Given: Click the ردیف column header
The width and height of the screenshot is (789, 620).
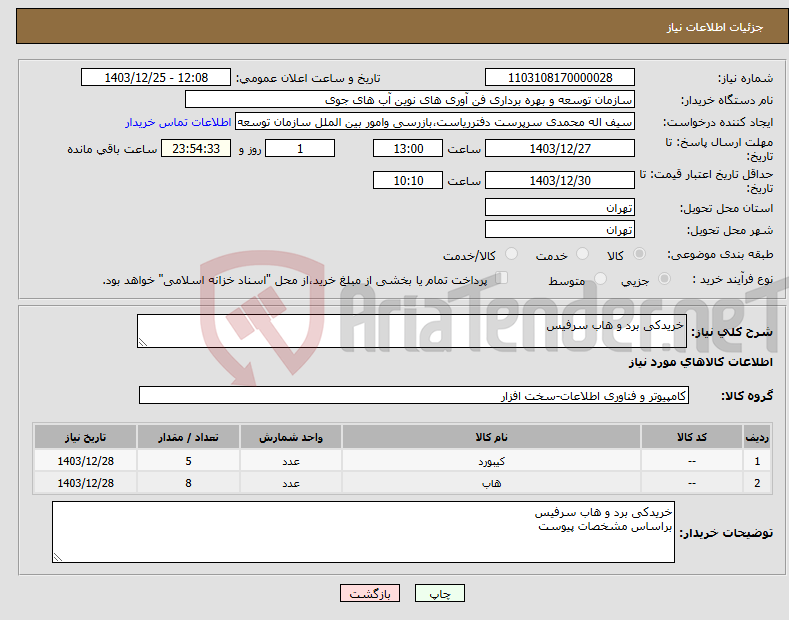Looking at the screenshot, I should pyautogui.click(x=757, y=437).
